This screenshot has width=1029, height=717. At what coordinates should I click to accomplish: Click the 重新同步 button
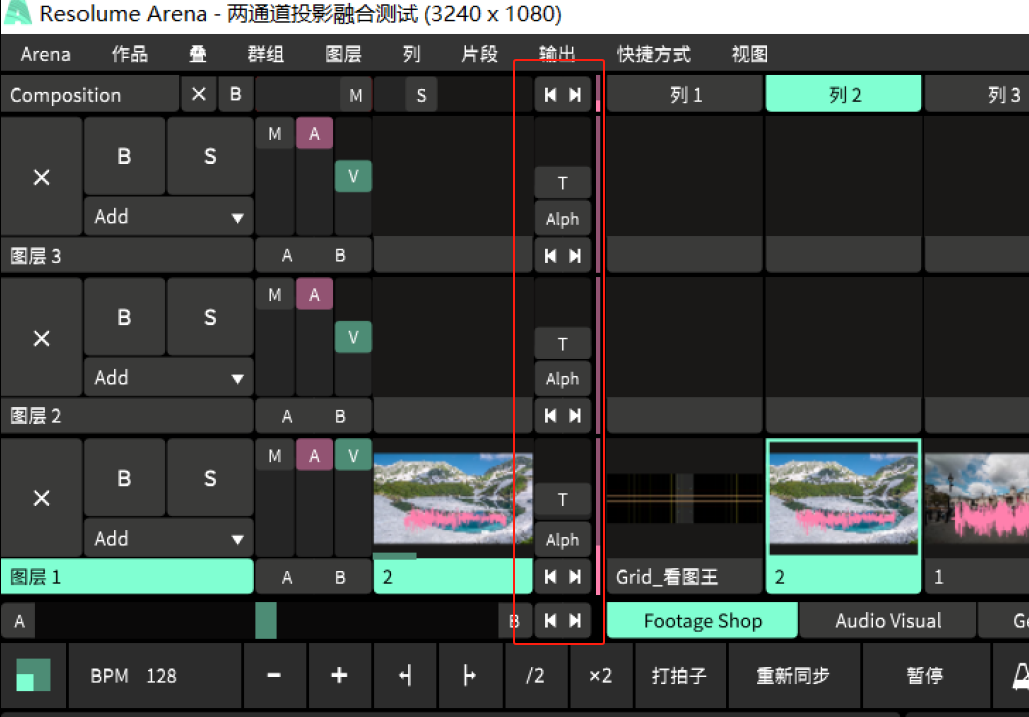point(793,676)
